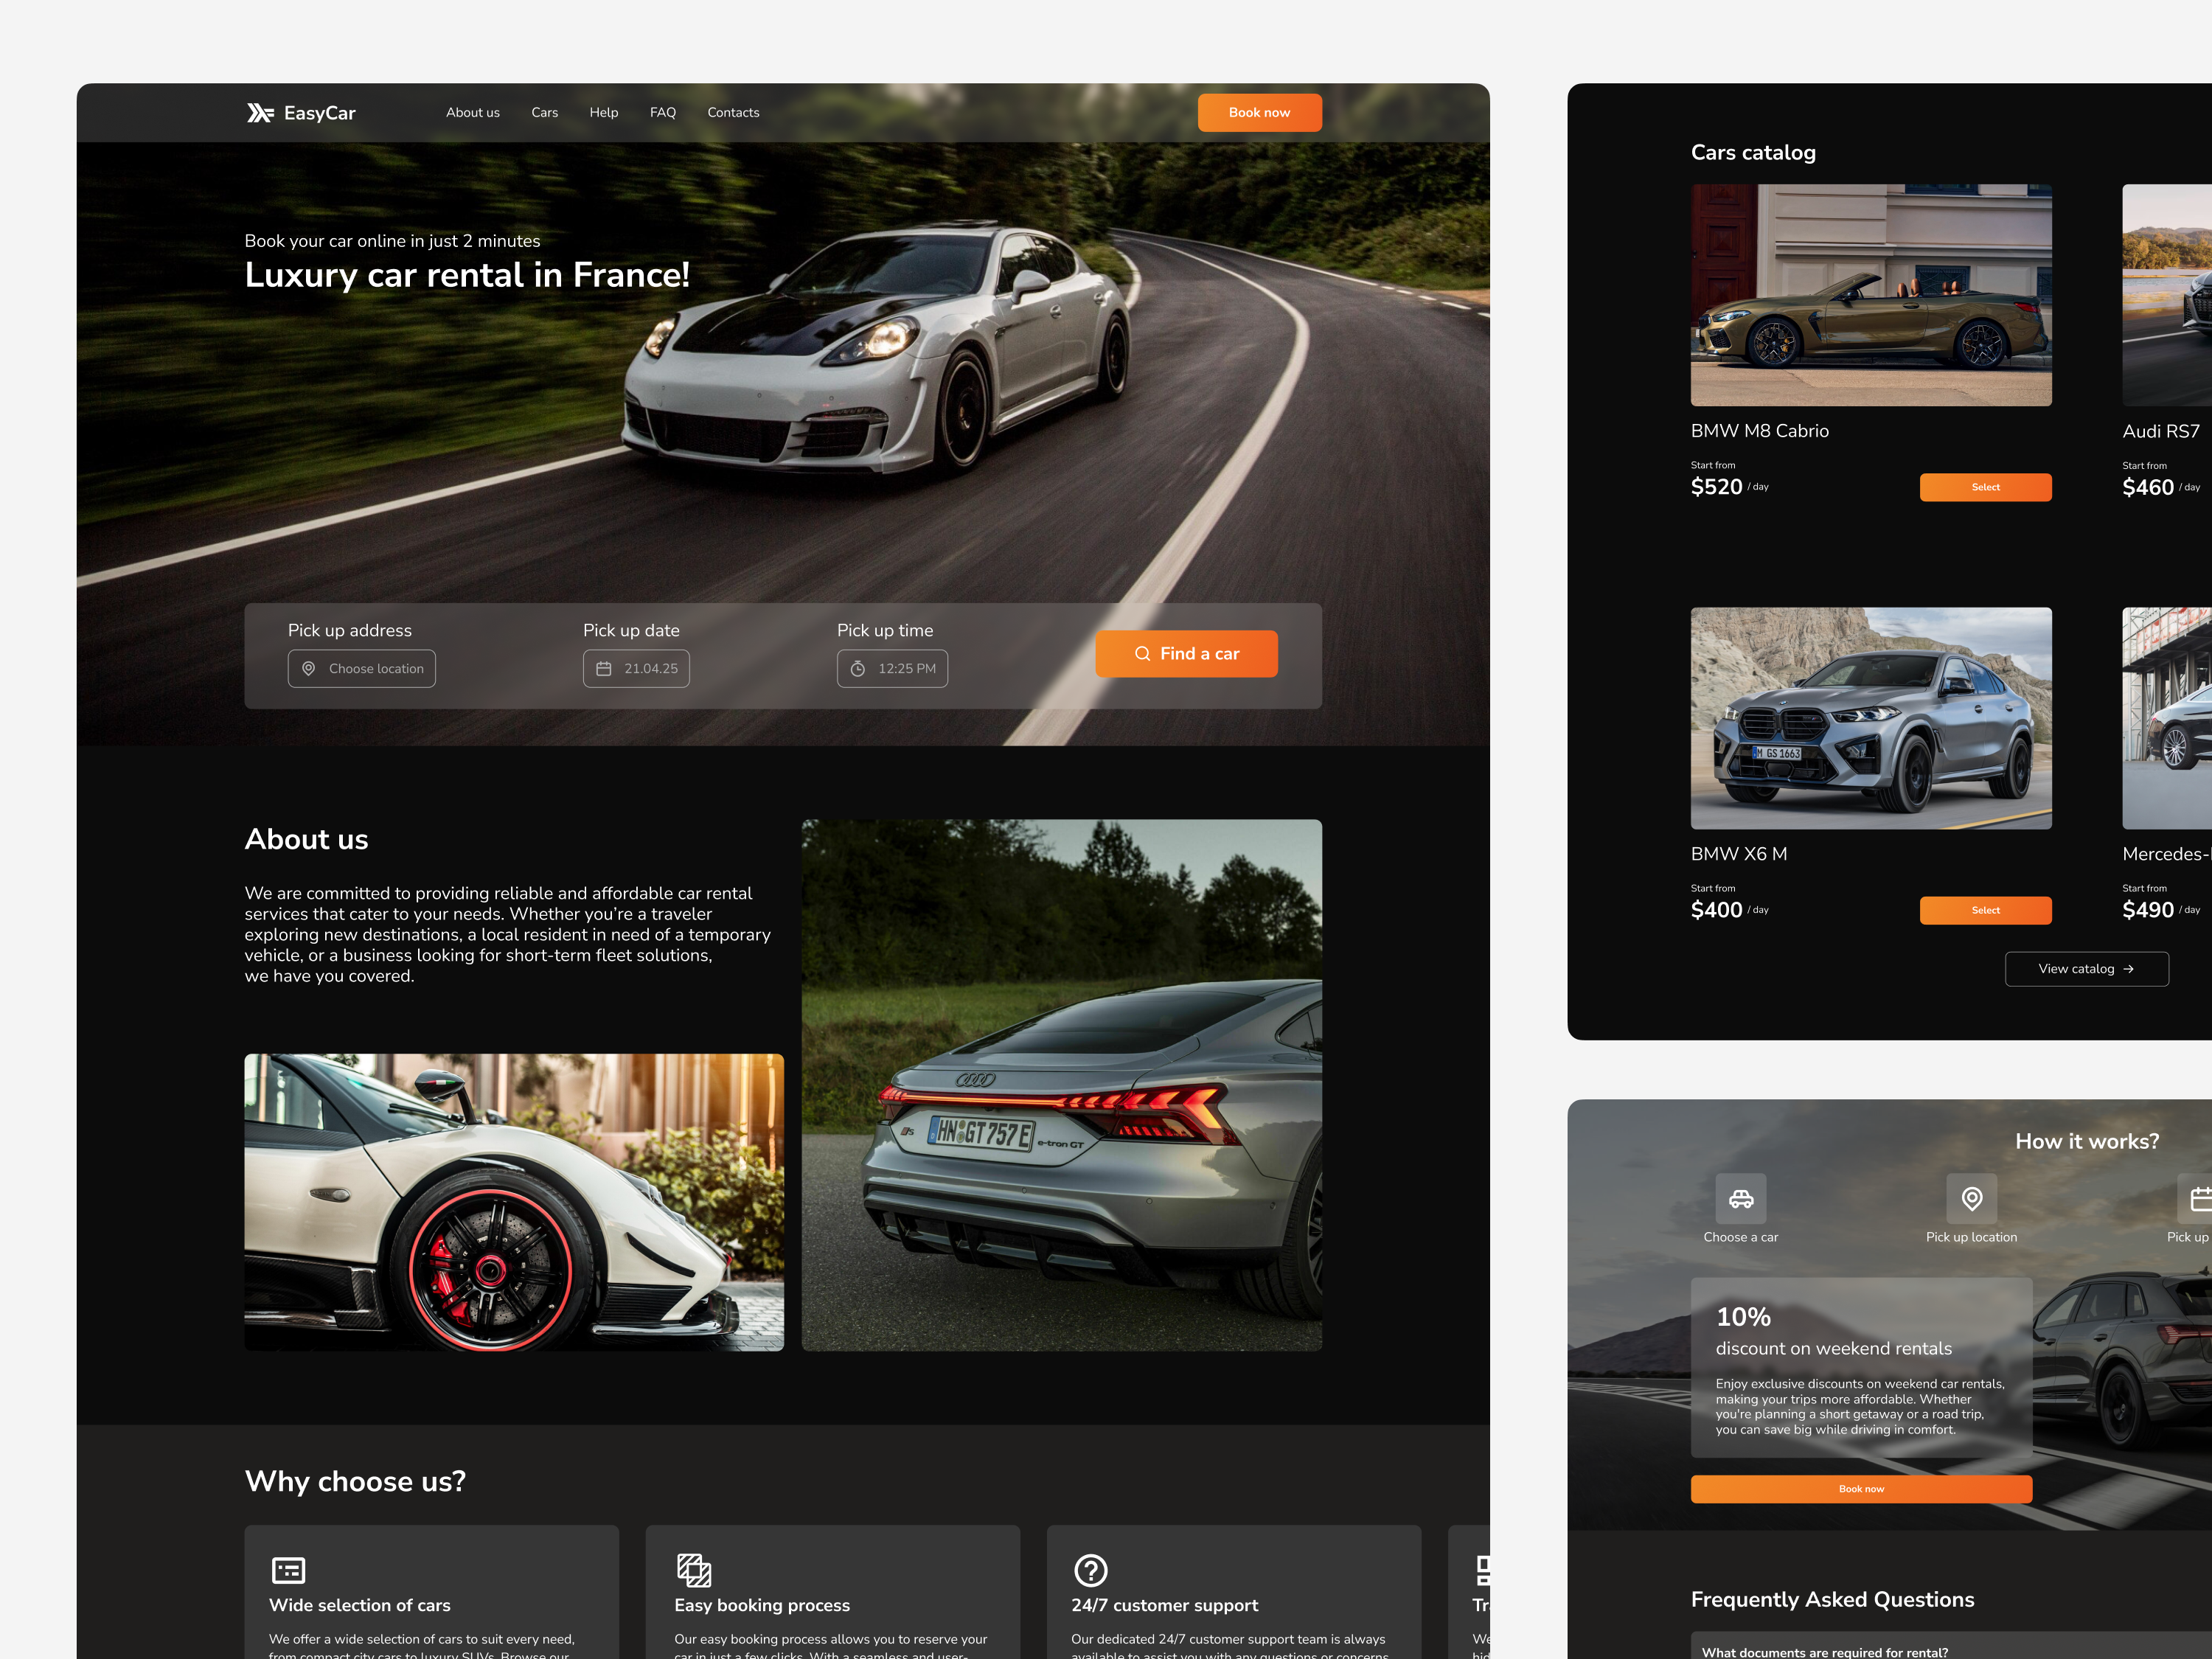Click the BMW M8 Cabrio car image
Viewport: 2212px width, 1659px height.
click(1871, 295)
